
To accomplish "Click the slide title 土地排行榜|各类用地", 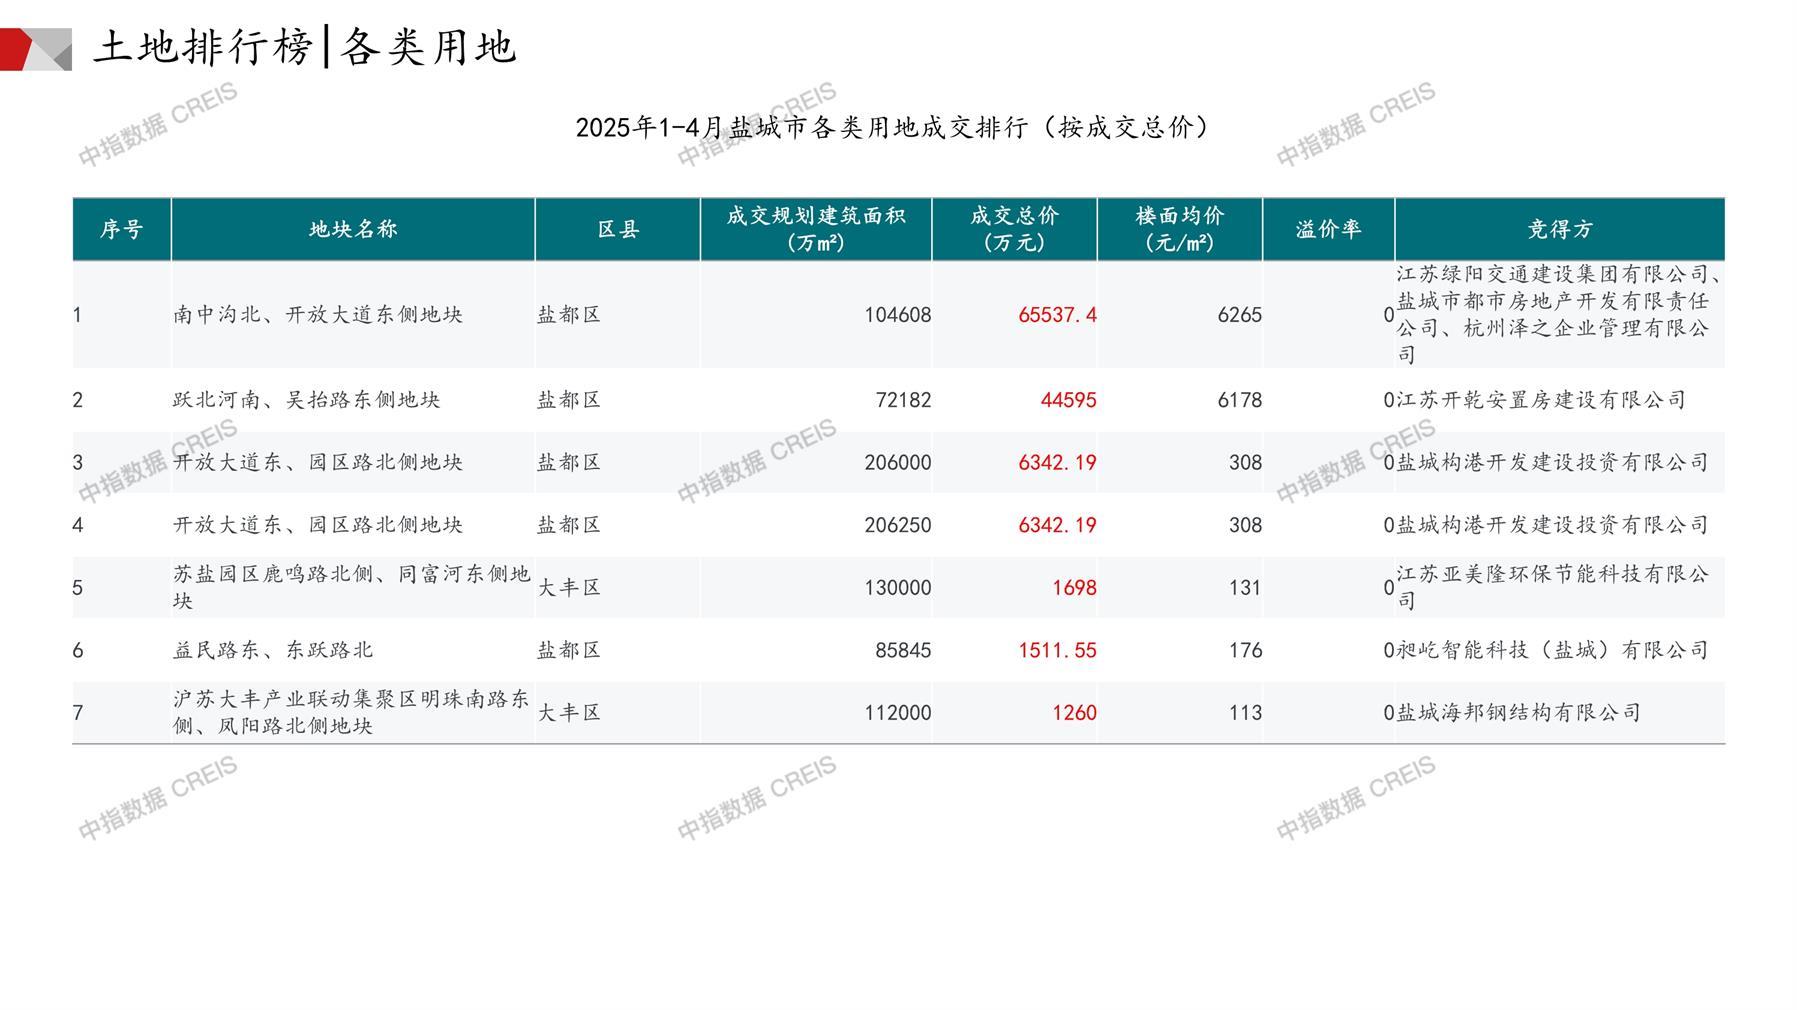I will pyautogui.click(x=304, y=47).
